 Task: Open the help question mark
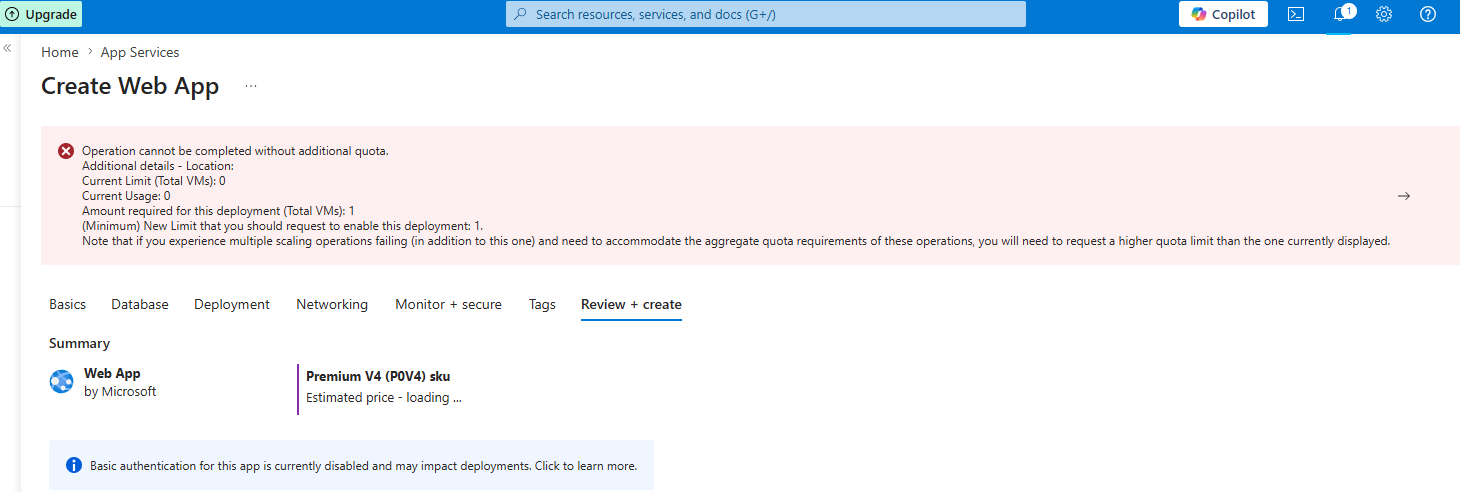[x=1428, y=14]
